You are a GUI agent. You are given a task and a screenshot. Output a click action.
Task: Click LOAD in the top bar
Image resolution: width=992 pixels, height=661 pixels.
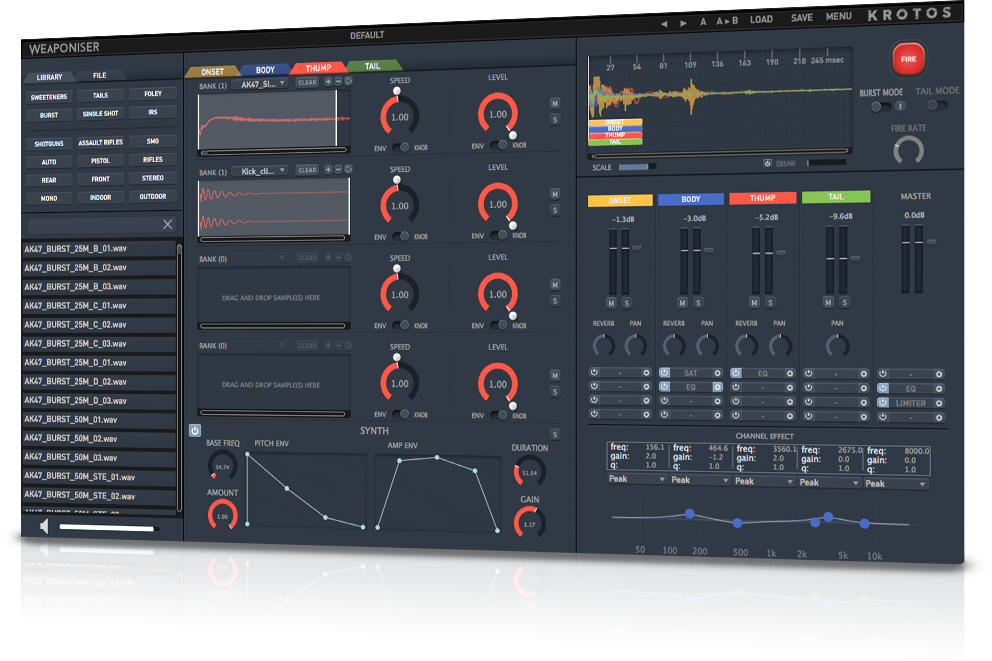761,20
